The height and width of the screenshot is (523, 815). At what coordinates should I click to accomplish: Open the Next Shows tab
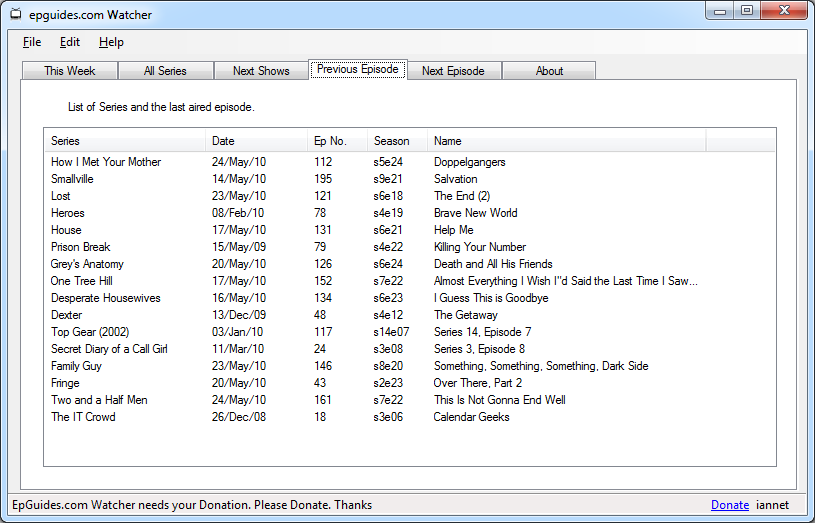[x=261, y=71]
